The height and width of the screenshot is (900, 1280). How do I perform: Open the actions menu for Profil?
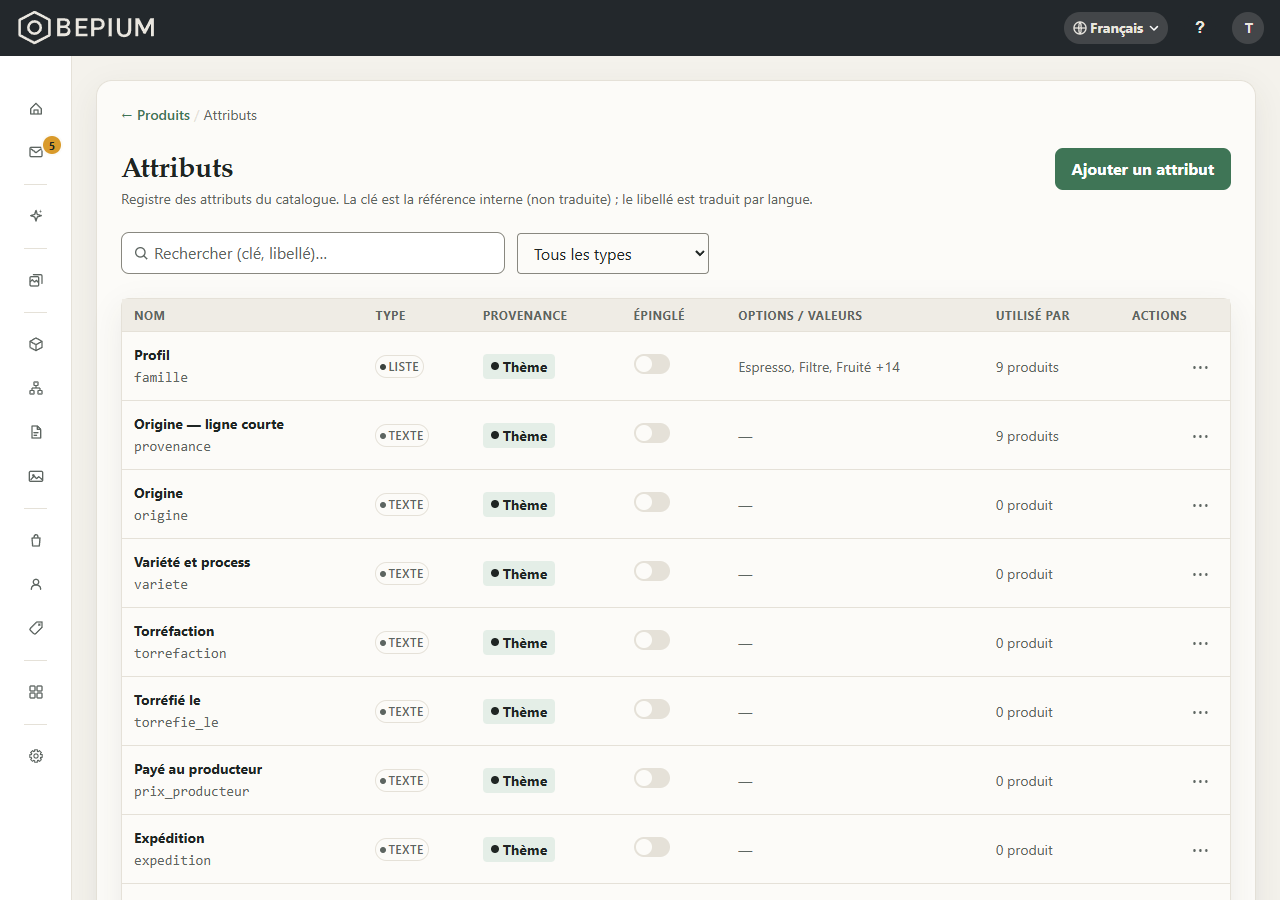coord(1200,367)
